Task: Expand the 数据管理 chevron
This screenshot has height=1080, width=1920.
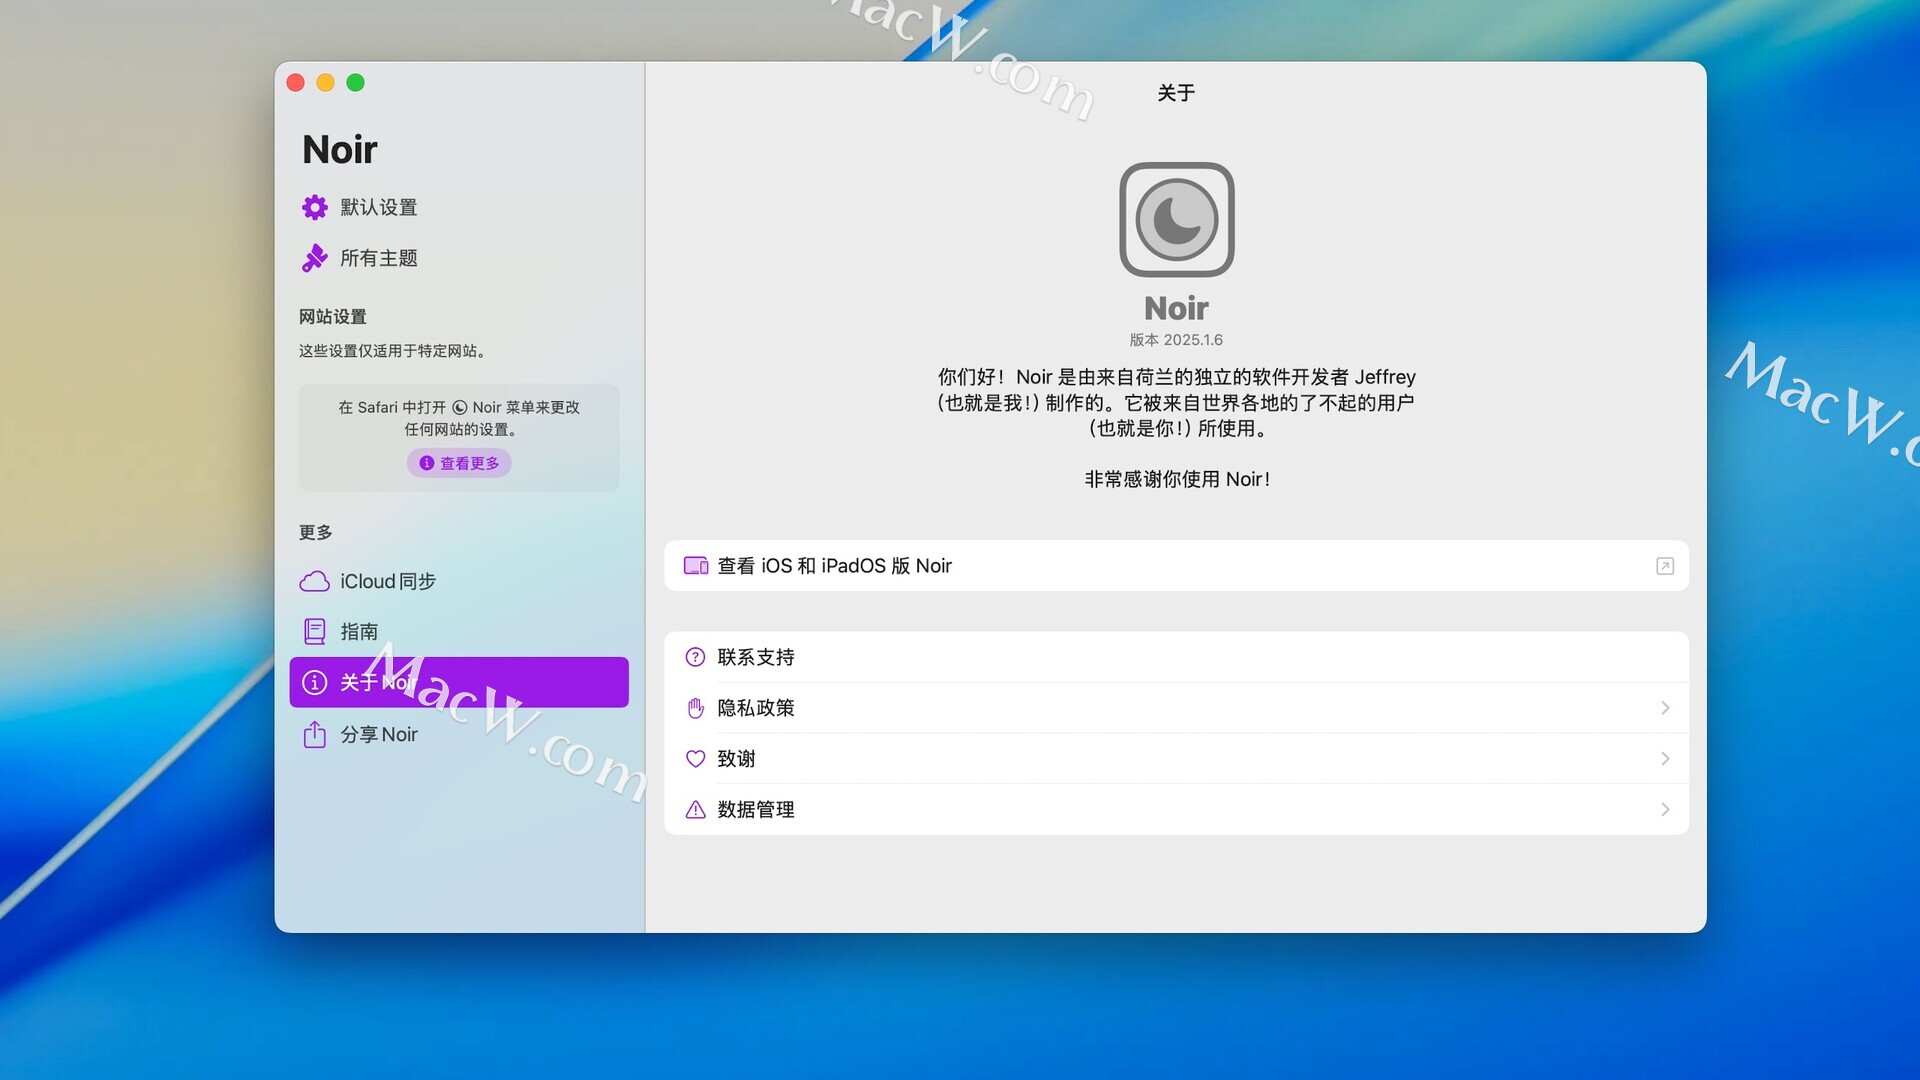Action: click(x=1665, y=810)
